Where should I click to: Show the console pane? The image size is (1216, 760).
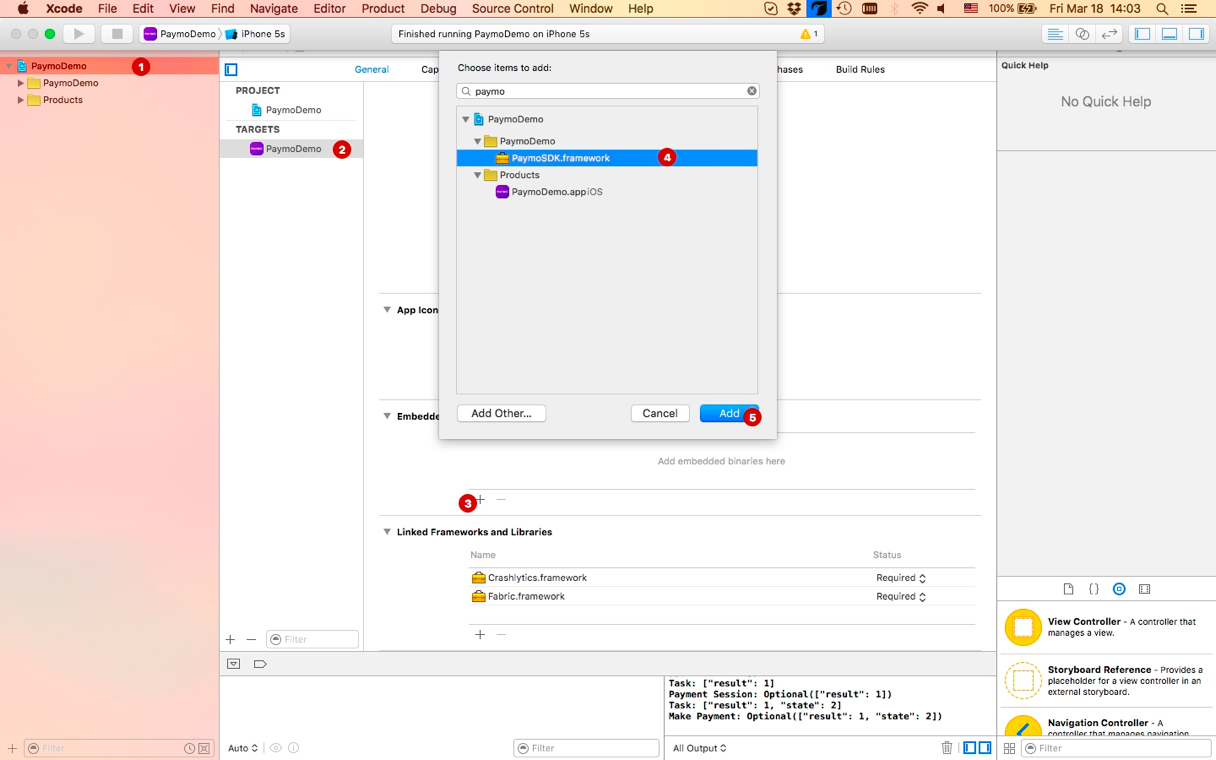[x=985, y=748]
